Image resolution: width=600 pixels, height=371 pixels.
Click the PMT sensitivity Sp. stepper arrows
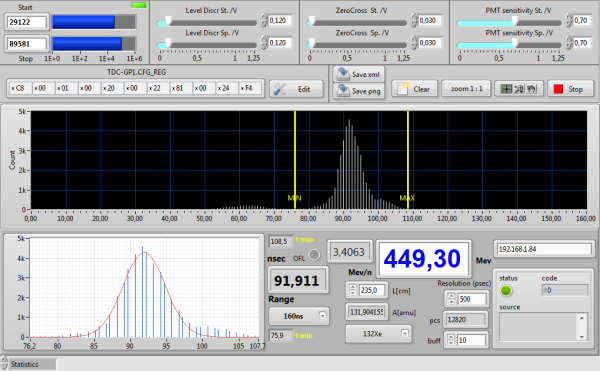(x=569, y=42)
